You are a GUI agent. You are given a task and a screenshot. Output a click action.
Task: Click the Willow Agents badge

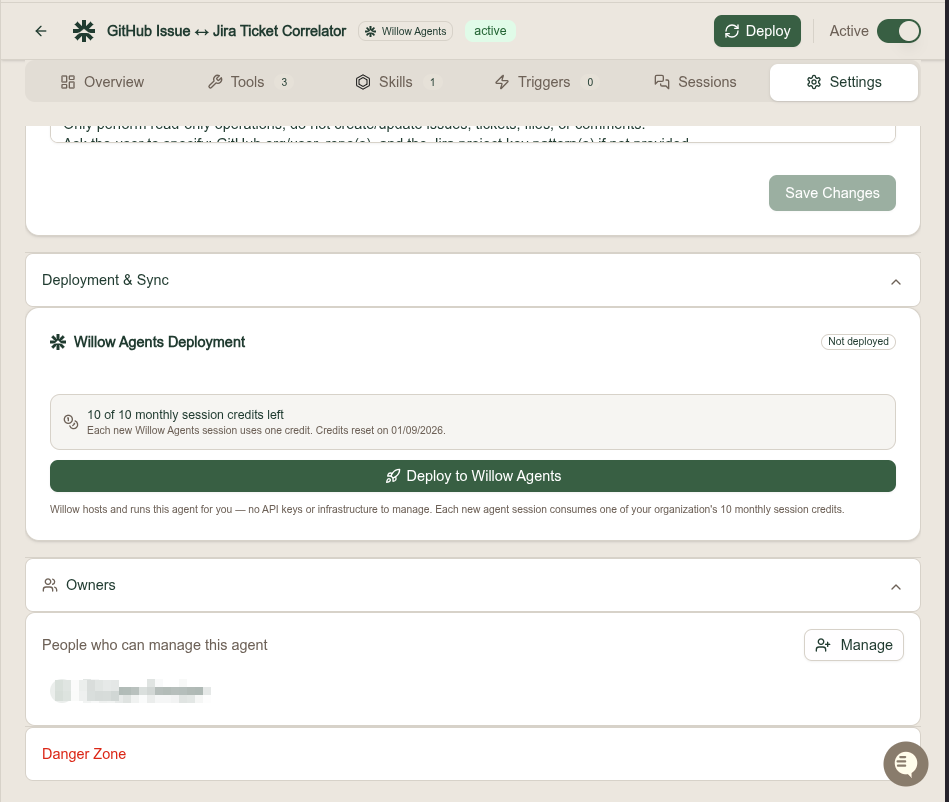coord(406,31)
